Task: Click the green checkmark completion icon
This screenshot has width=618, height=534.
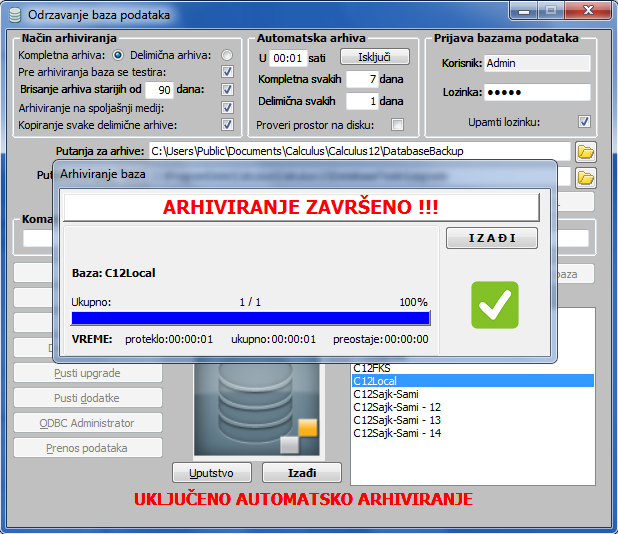Action: pos(495,305)
